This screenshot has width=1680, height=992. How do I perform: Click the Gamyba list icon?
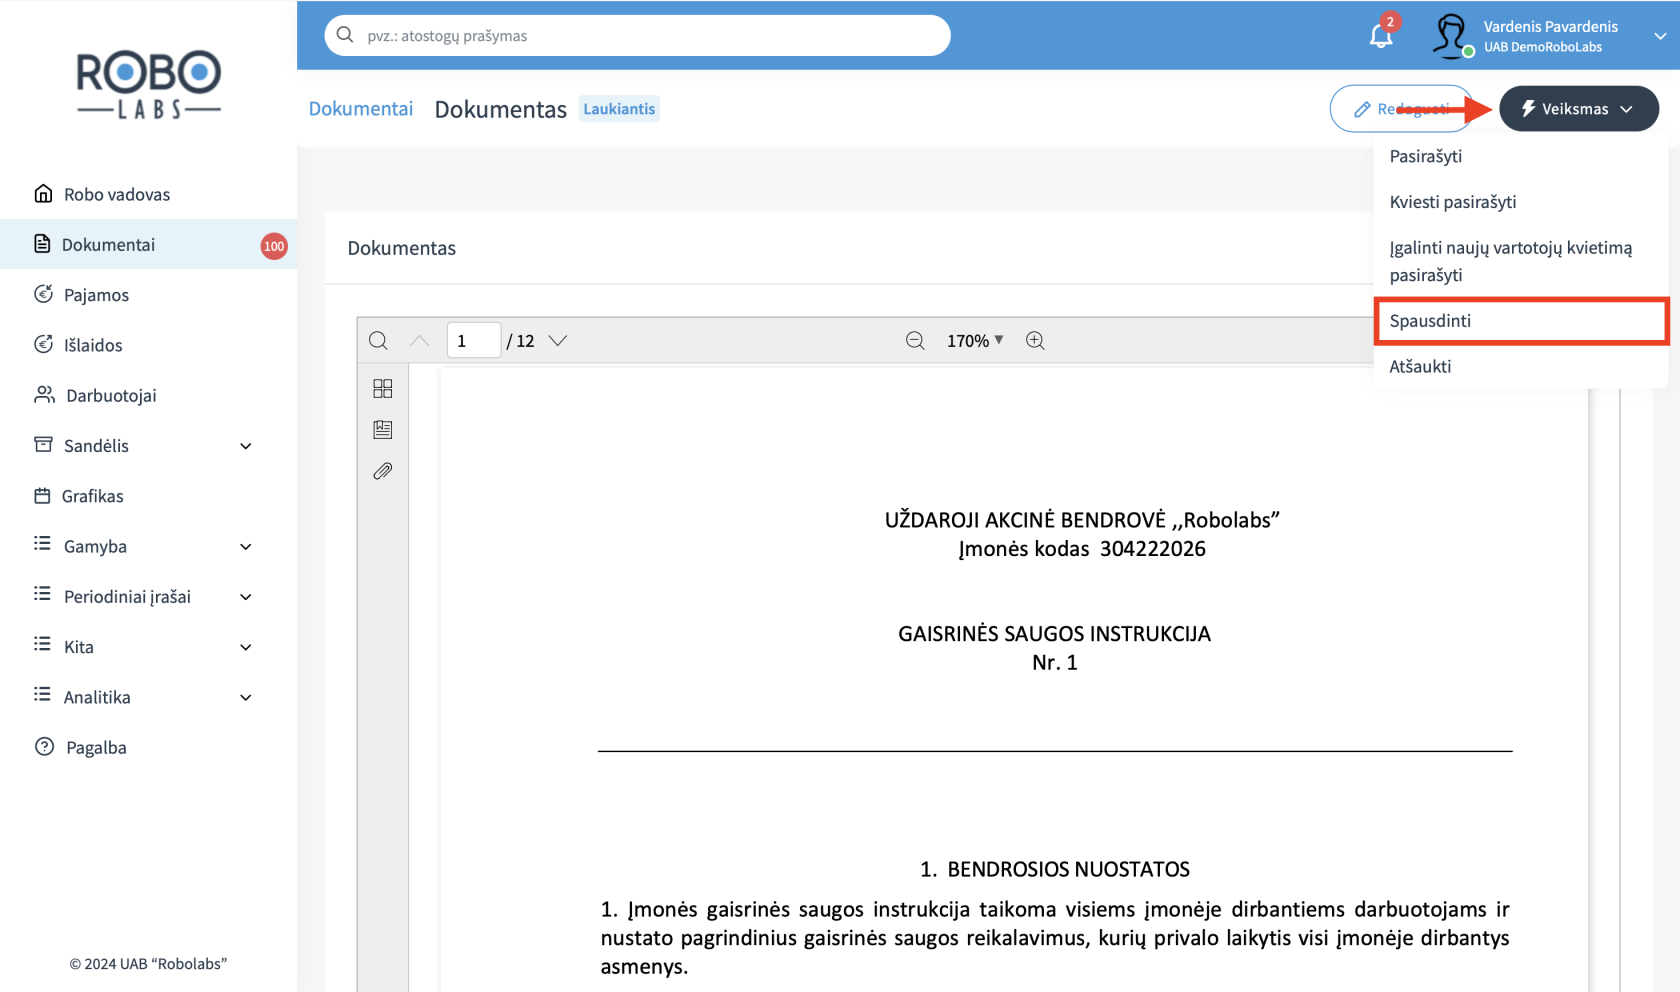point(42,543)
